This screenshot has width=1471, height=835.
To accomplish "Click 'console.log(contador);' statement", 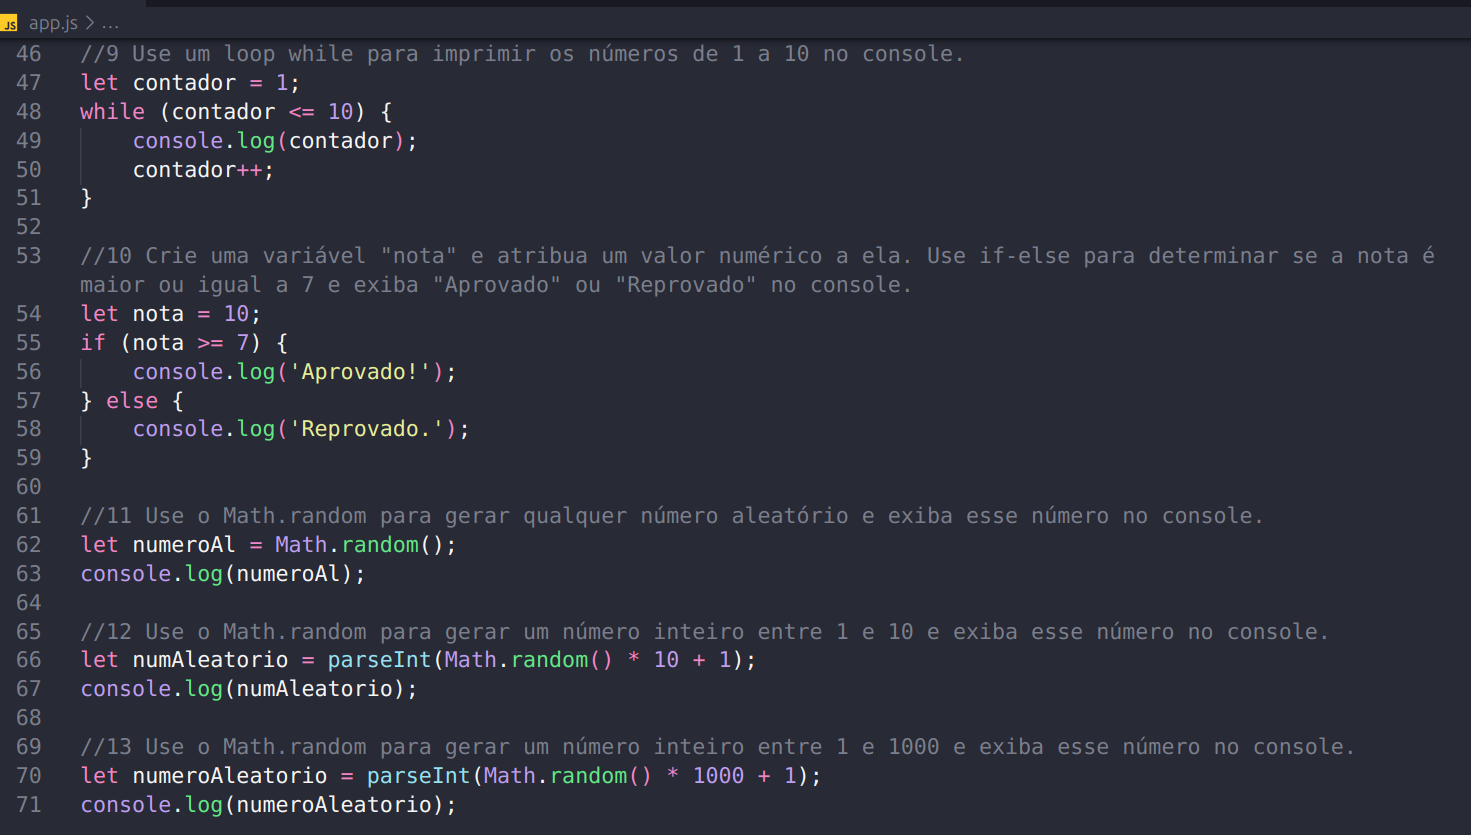I will click(x=275, y=141).
